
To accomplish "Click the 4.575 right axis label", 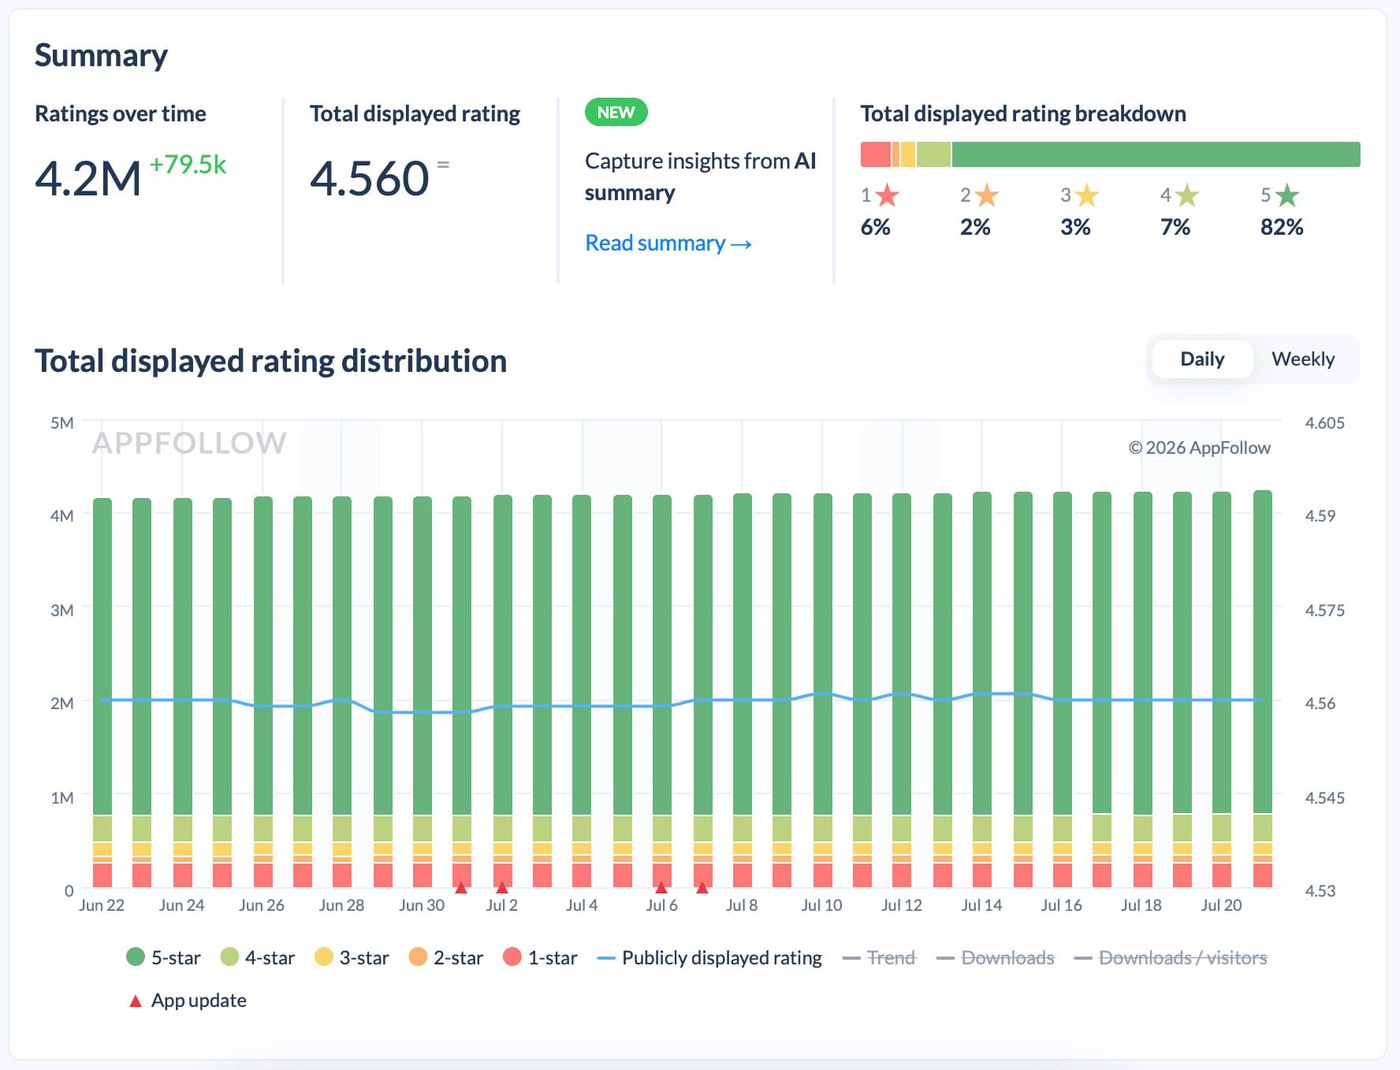I will click(x=1325, y=610).
